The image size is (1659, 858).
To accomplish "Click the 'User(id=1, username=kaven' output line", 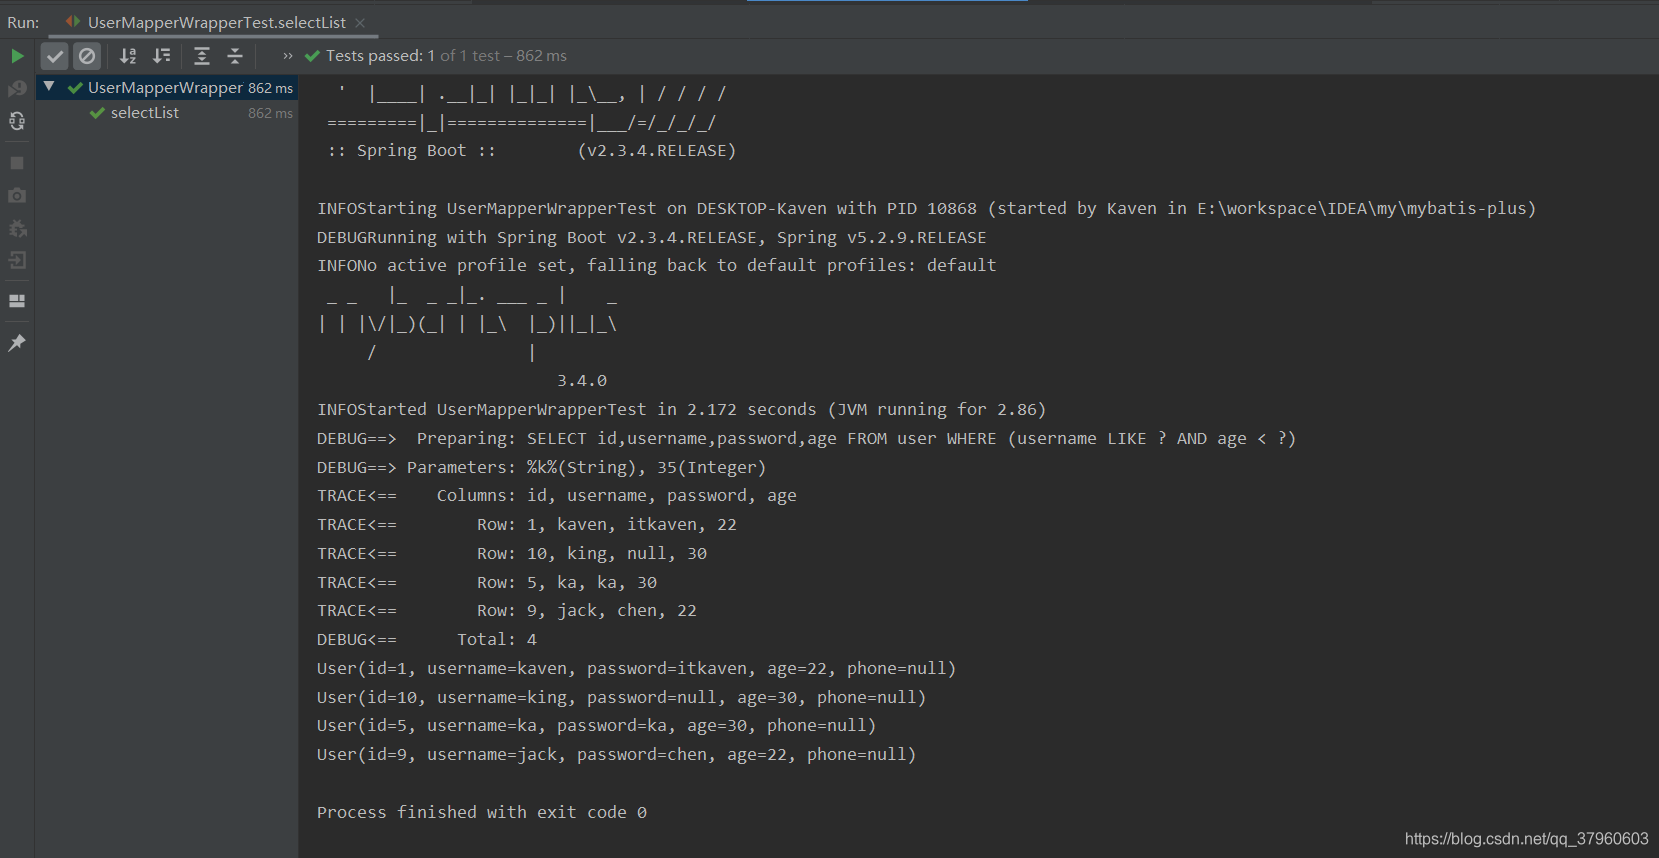I will point(636,668).
